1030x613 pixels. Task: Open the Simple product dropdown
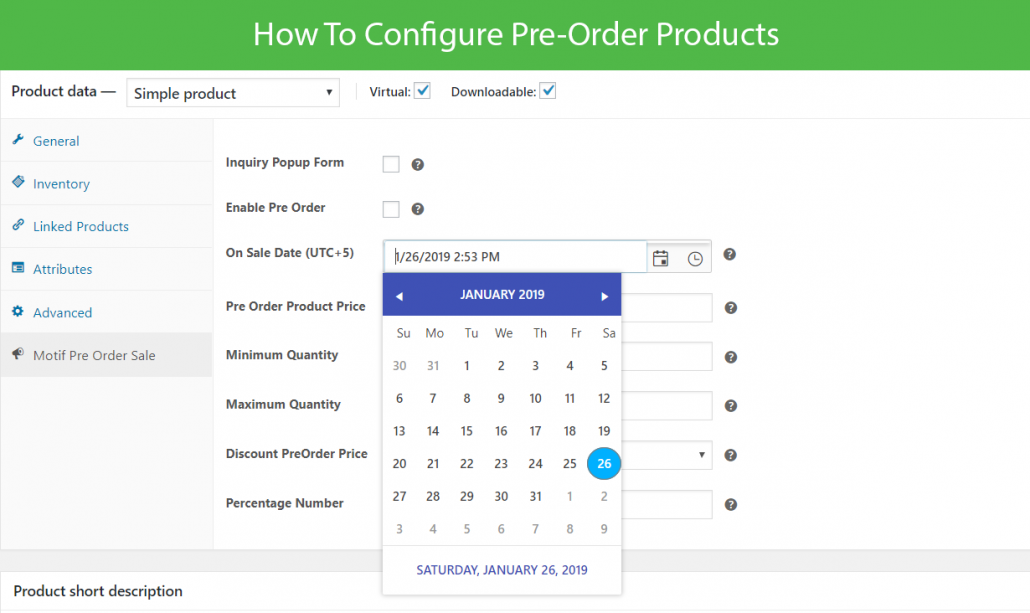(232, 92)
